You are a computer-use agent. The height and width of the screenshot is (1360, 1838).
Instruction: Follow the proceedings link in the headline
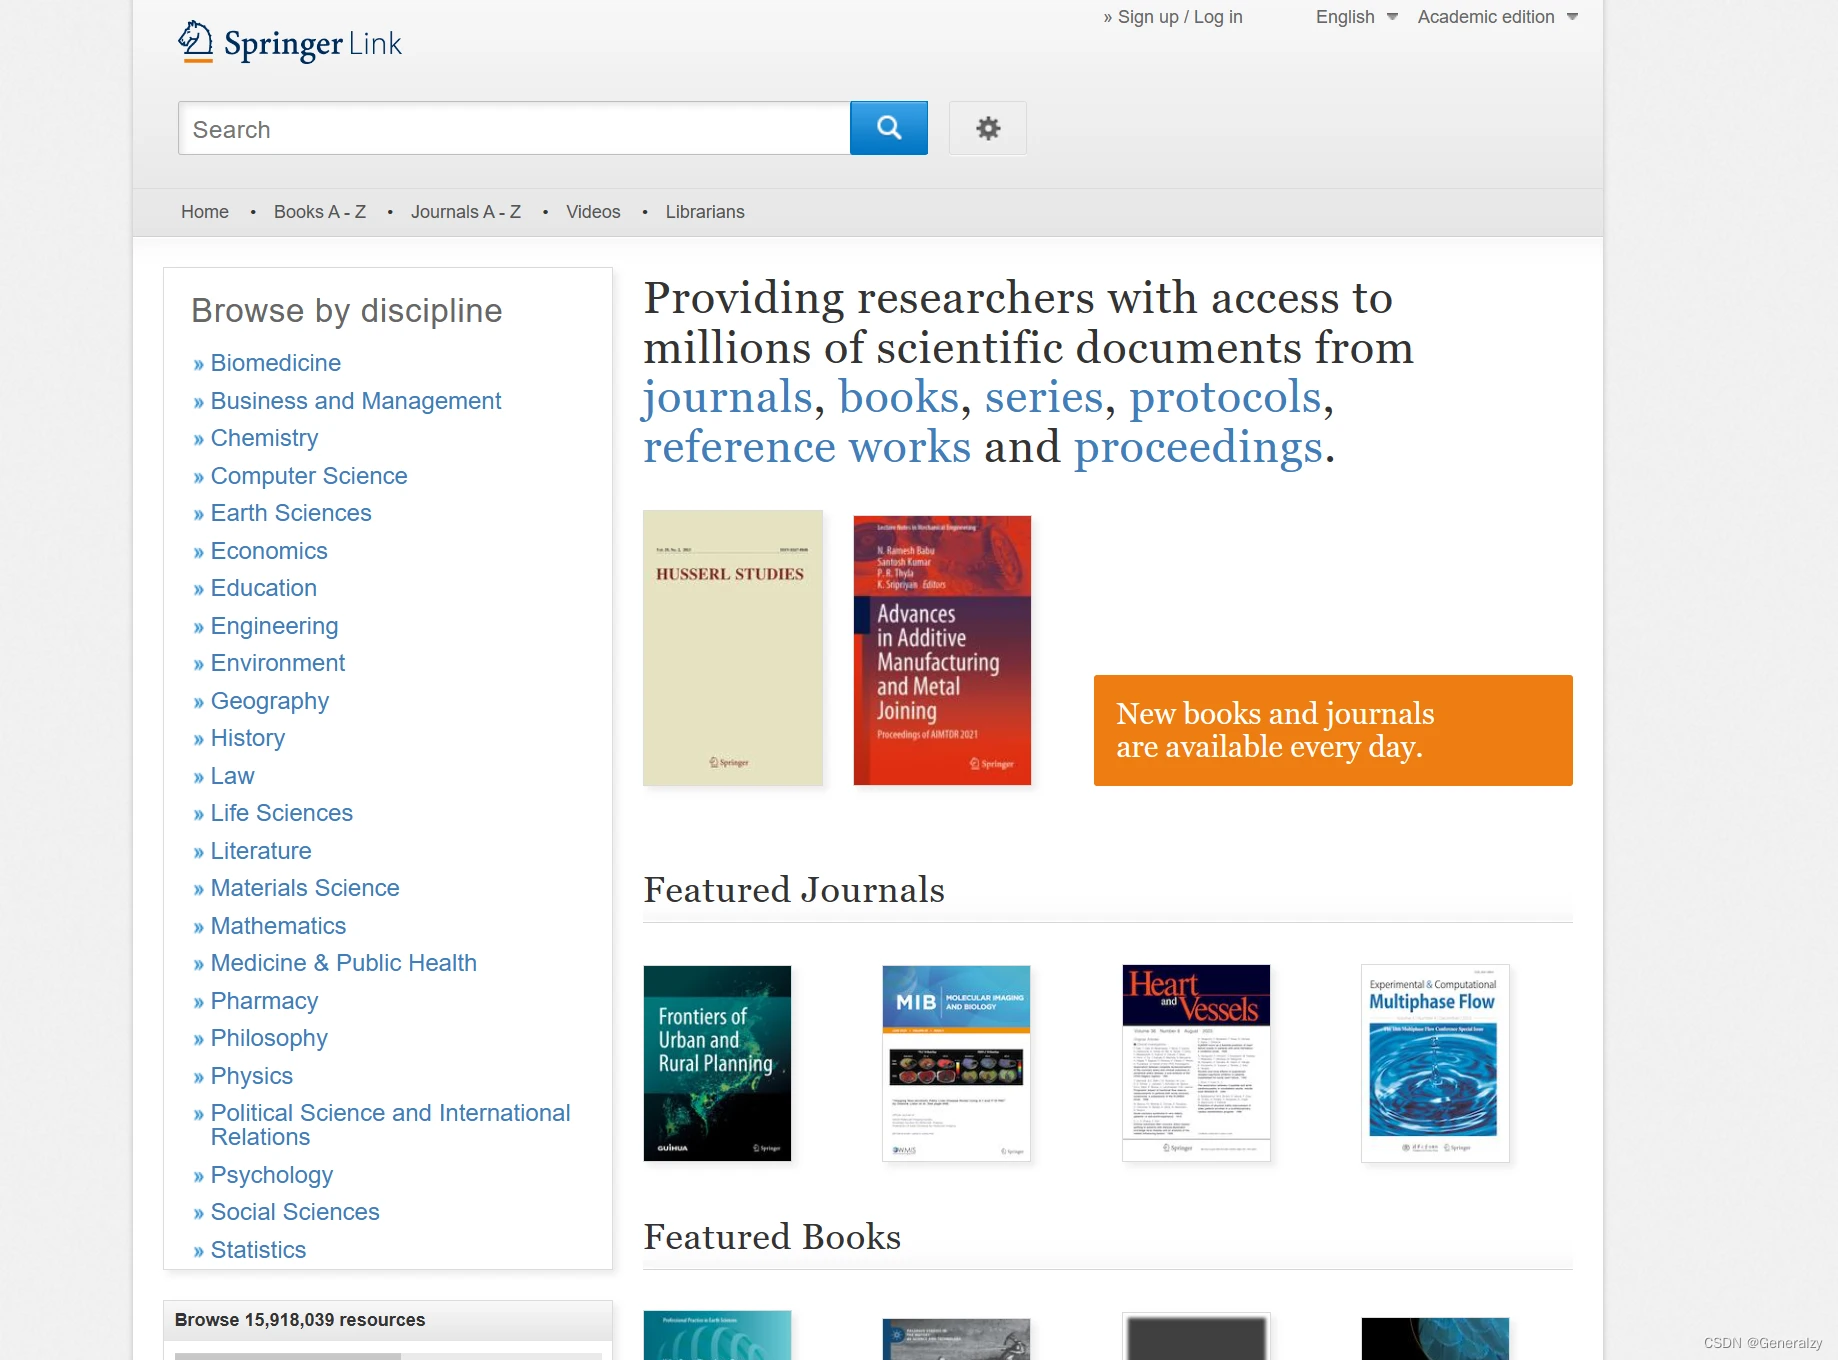[x=1198, y=447]
